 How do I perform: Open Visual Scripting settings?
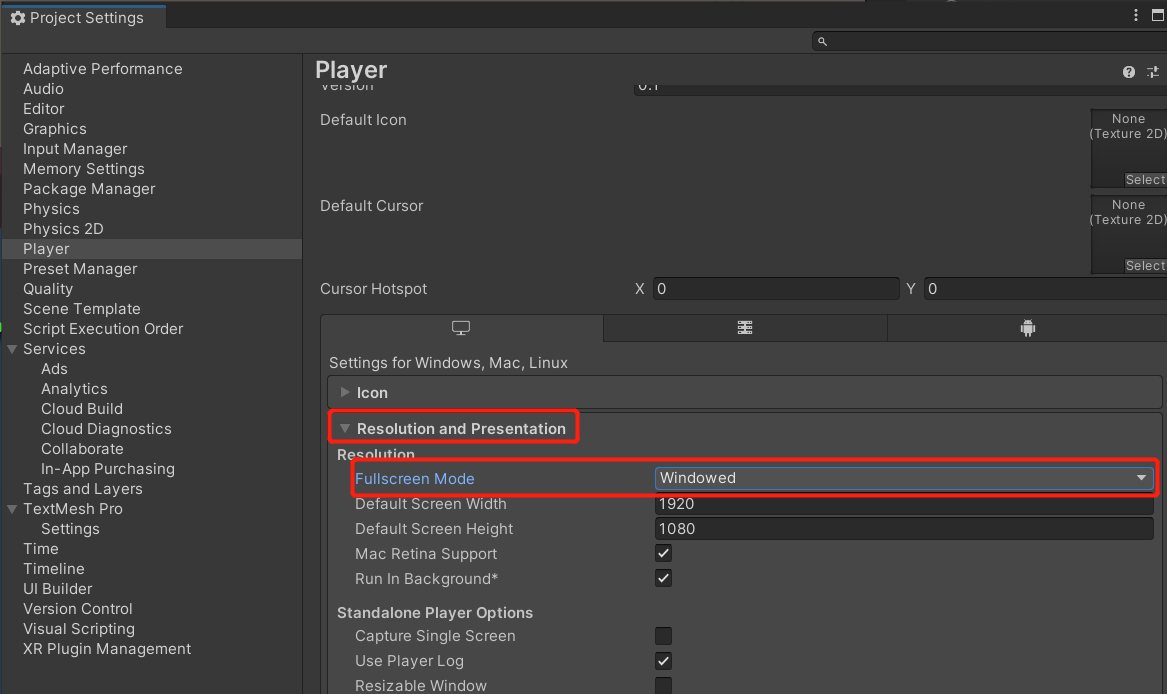click(x=79, y=630)
